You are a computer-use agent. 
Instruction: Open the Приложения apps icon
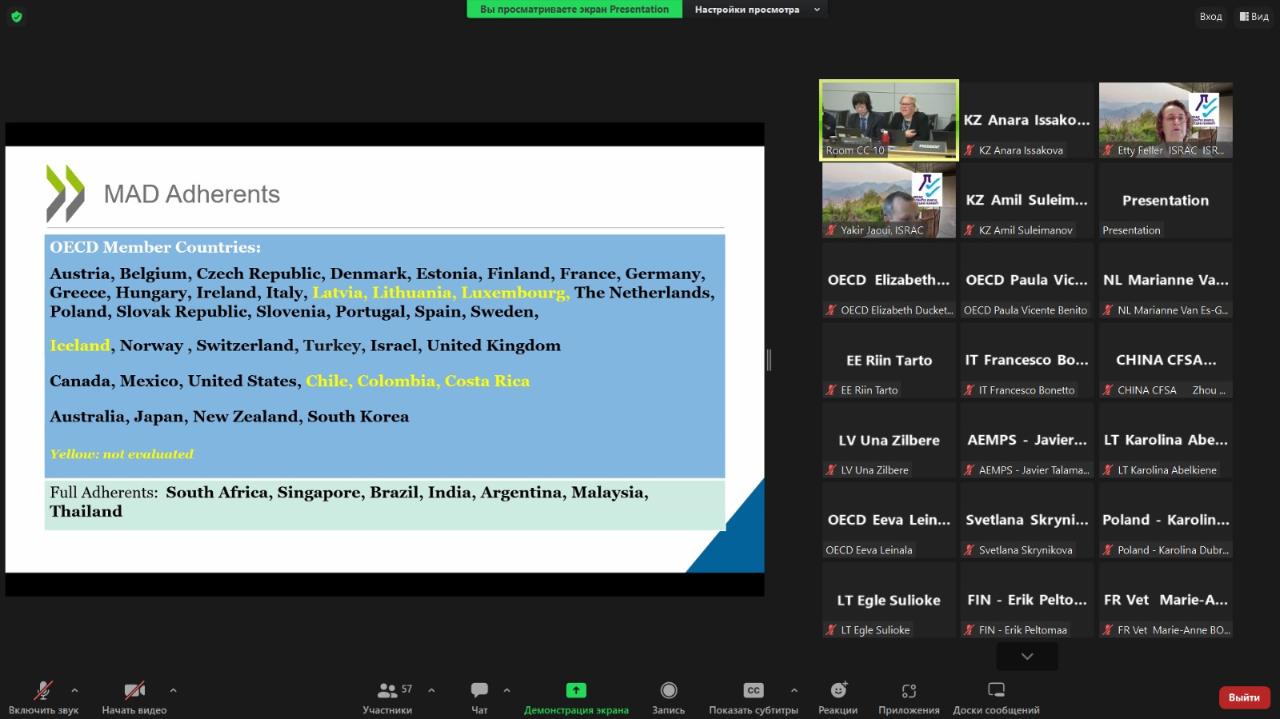[x=909, y=690]
